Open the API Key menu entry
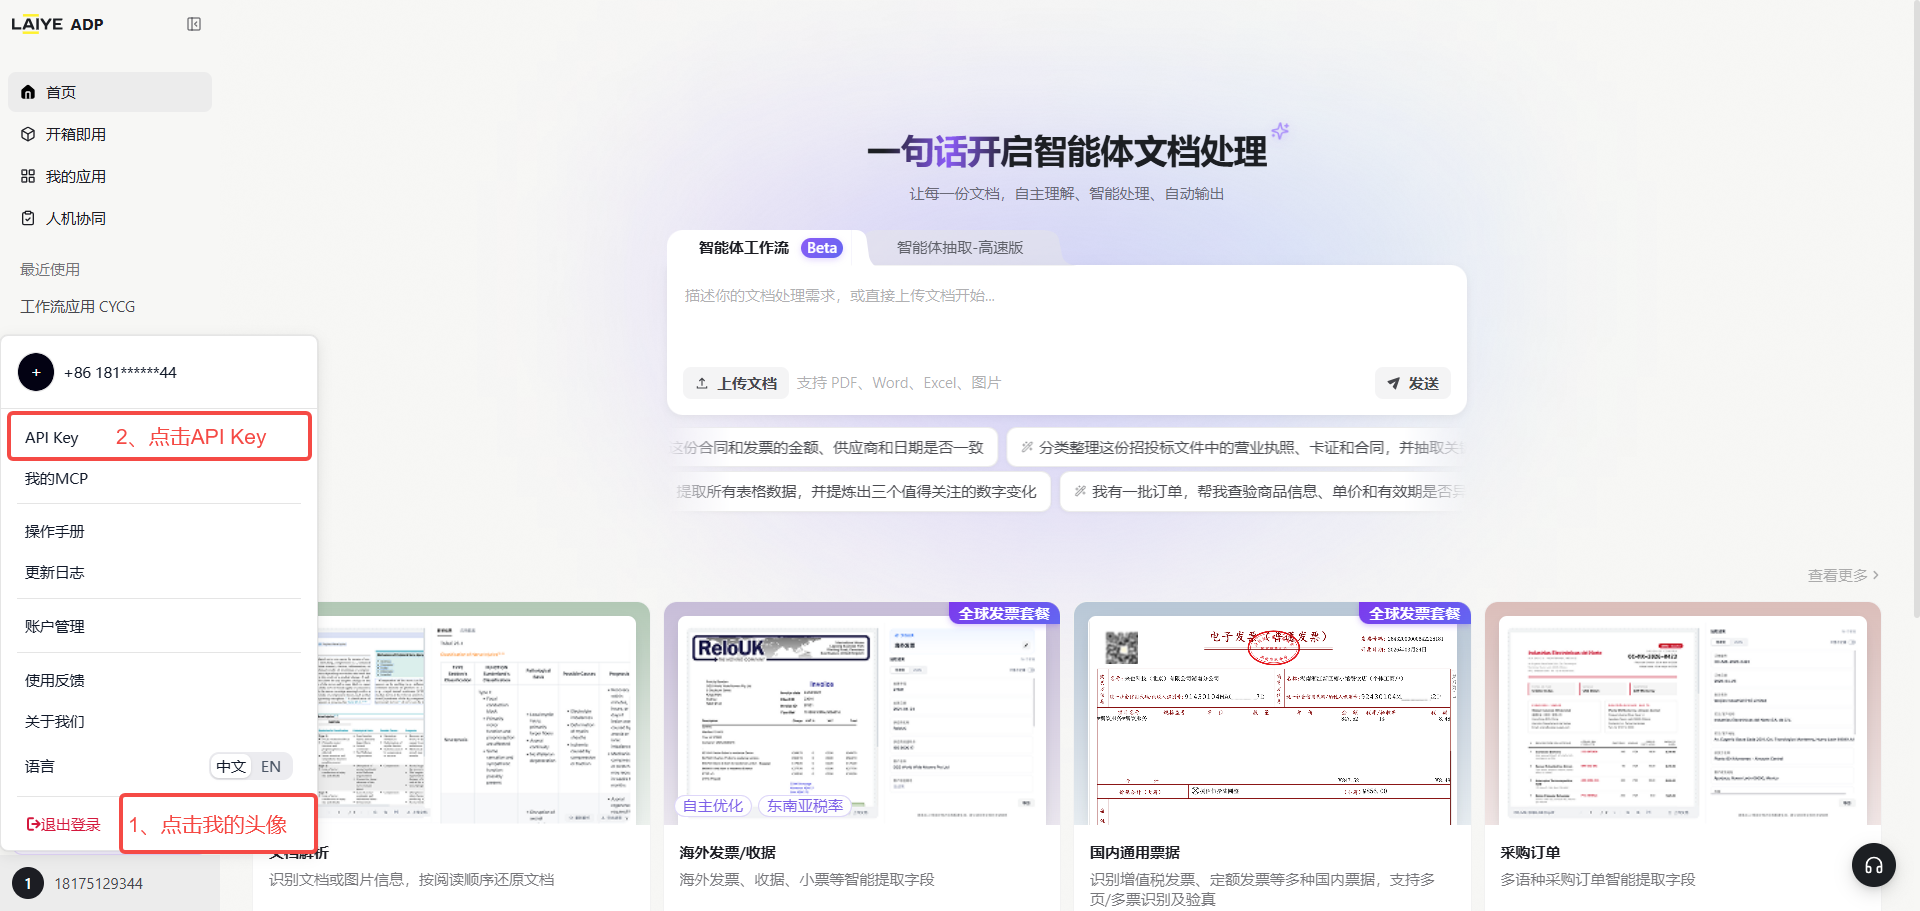 point(160,437)
